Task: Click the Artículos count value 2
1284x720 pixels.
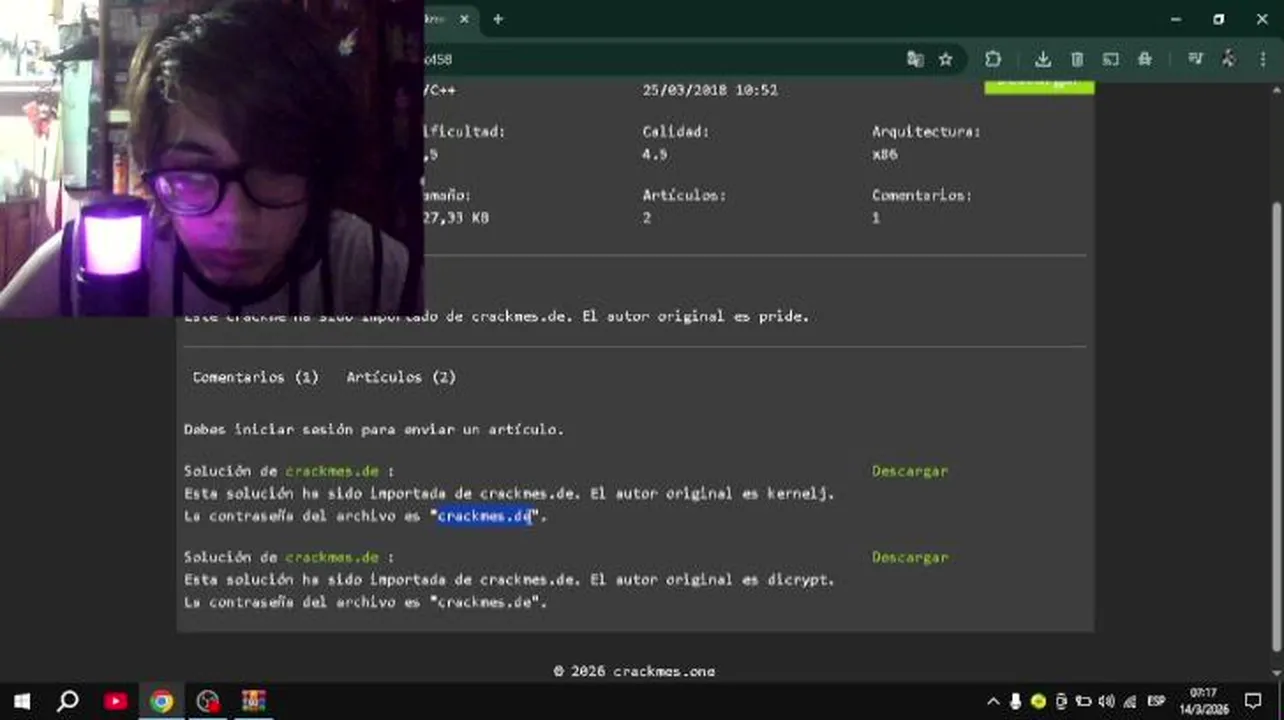Action: coord(647,217)
